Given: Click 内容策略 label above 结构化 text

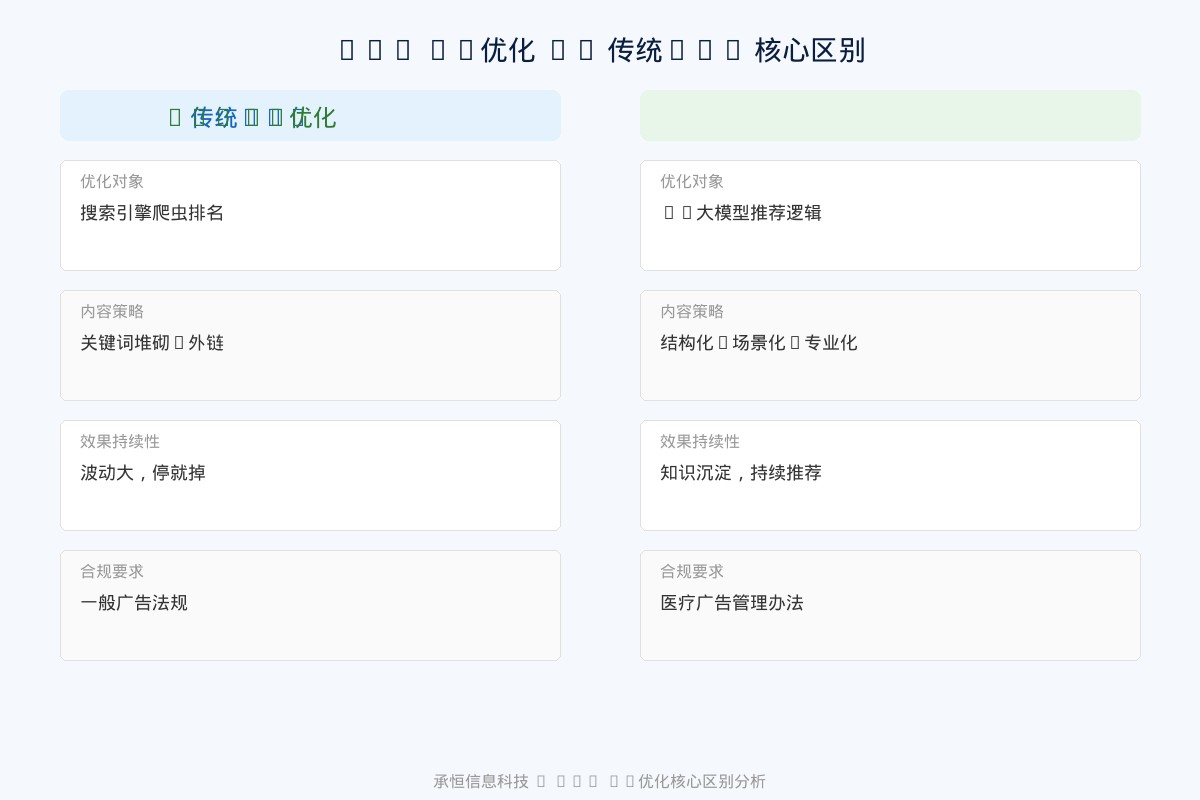Looking at the screenshot, I should 692,311.
